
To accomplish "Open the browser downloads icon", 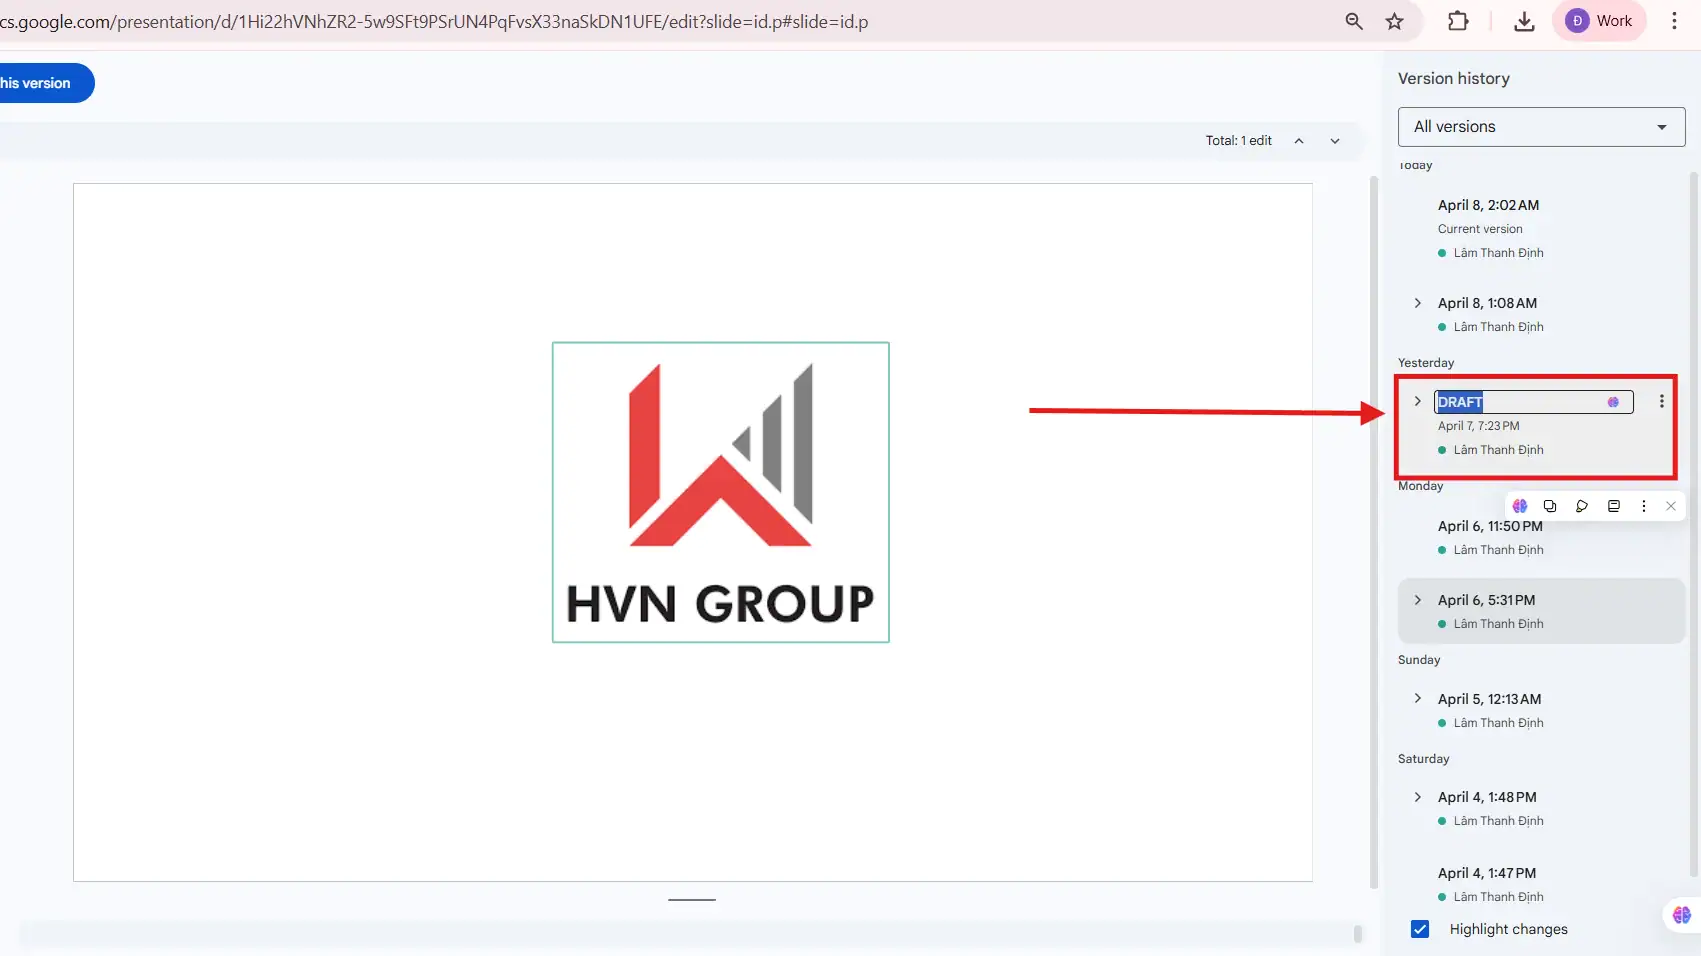I will coord(1524,21).
